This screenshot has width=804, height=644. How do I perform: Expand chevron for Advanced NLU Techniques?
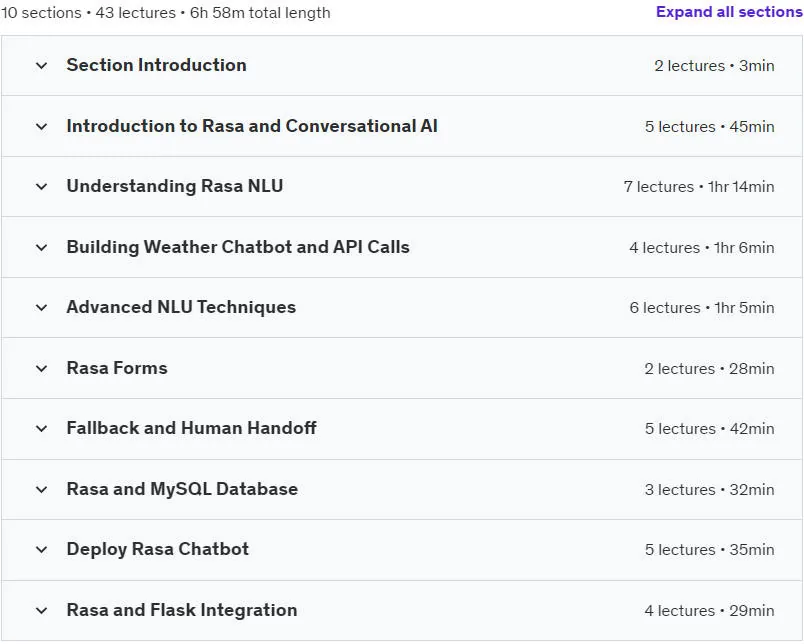[42, 308]
